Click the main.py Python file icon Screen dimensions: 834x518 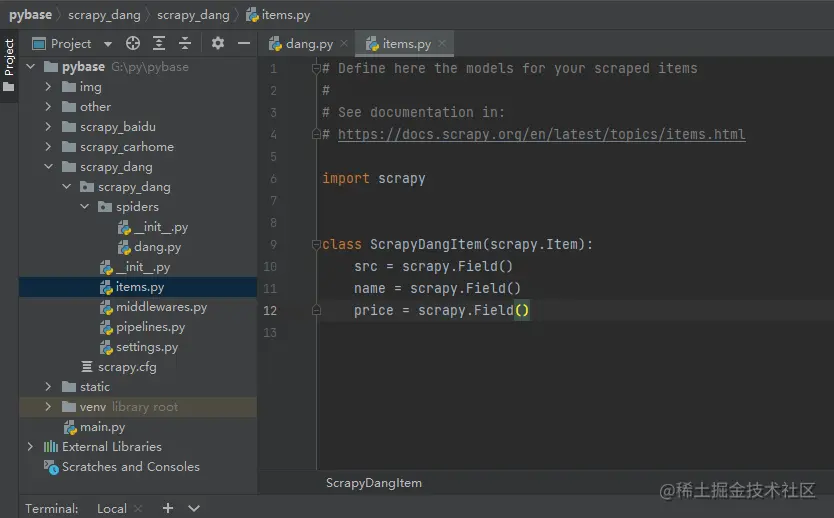click(70, 427)
